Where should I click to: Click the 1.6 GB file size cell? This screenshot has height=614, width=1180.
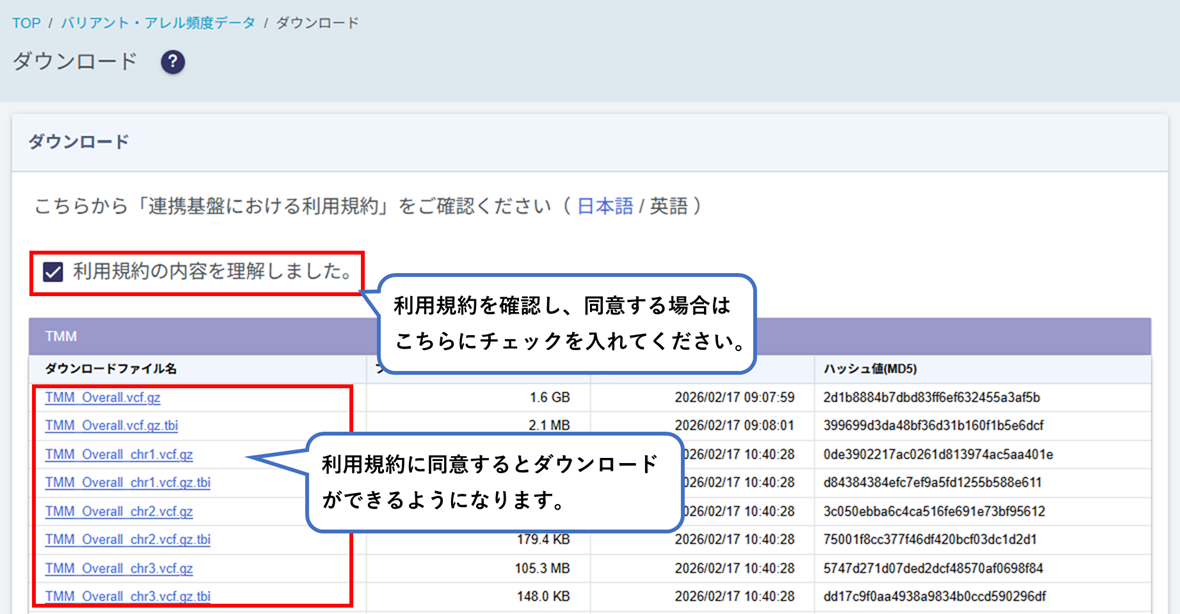click(x=549, y=398)
